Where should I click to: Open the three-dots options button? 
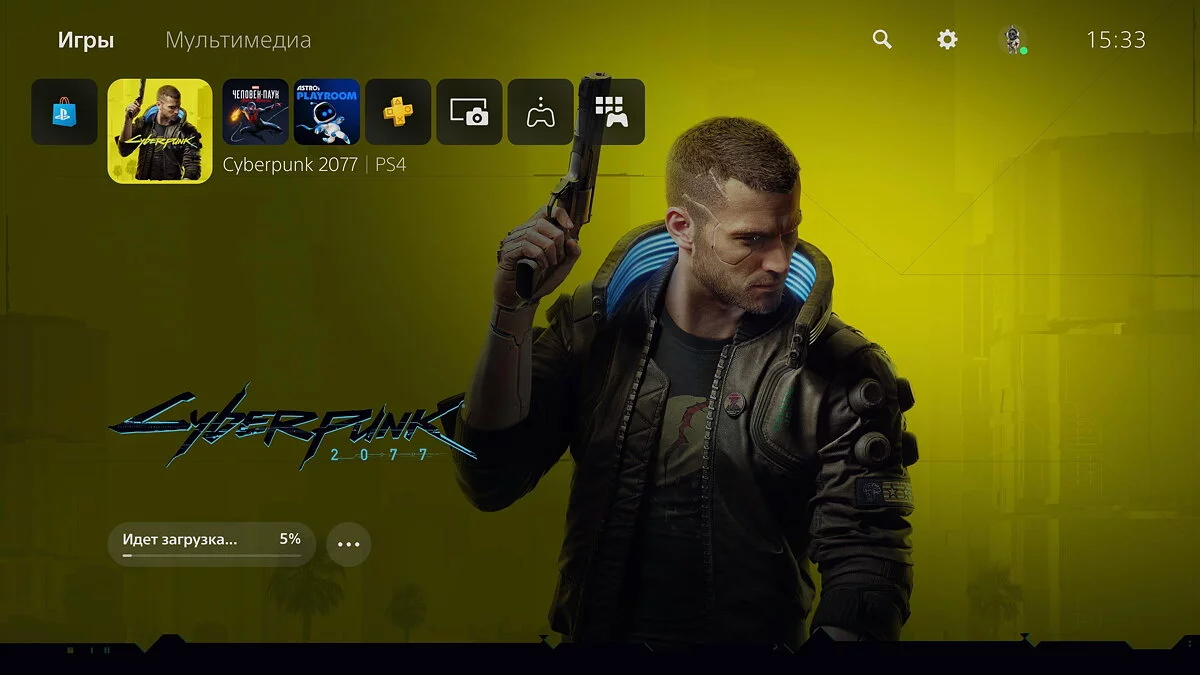(x=349, y=545)
